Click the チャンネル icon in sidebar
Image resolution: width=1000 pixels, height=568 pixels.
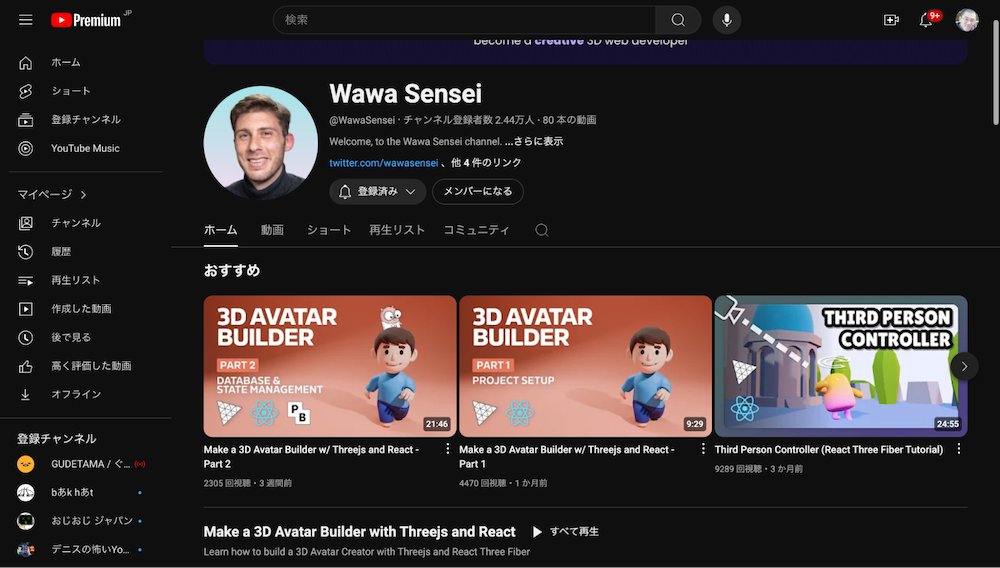click(x=26, y=223)
